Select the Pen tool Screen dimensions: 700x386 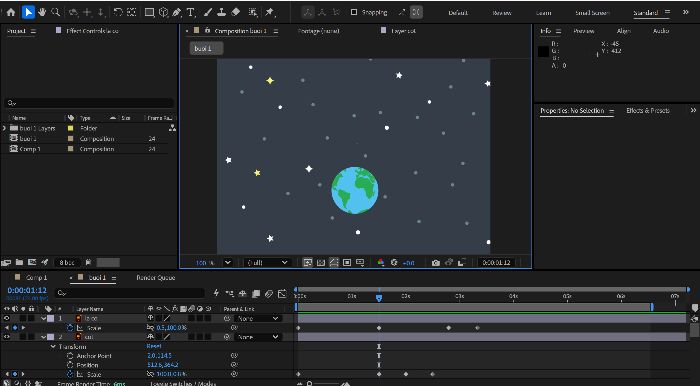[177, 12]
